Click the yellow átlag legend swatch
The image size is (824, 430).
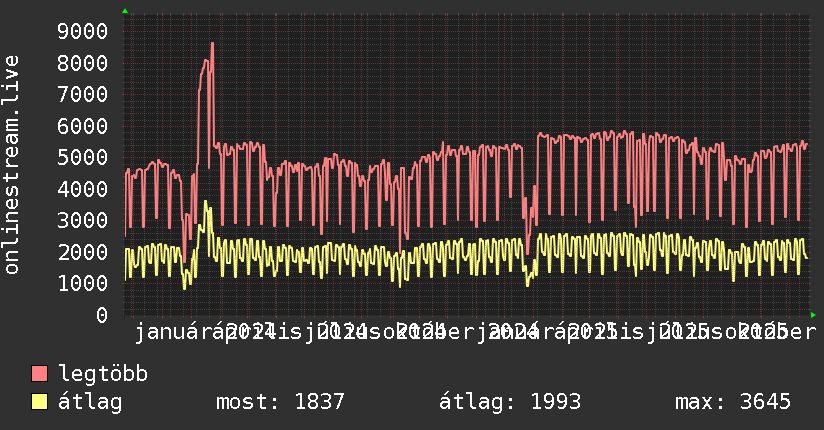39,402
